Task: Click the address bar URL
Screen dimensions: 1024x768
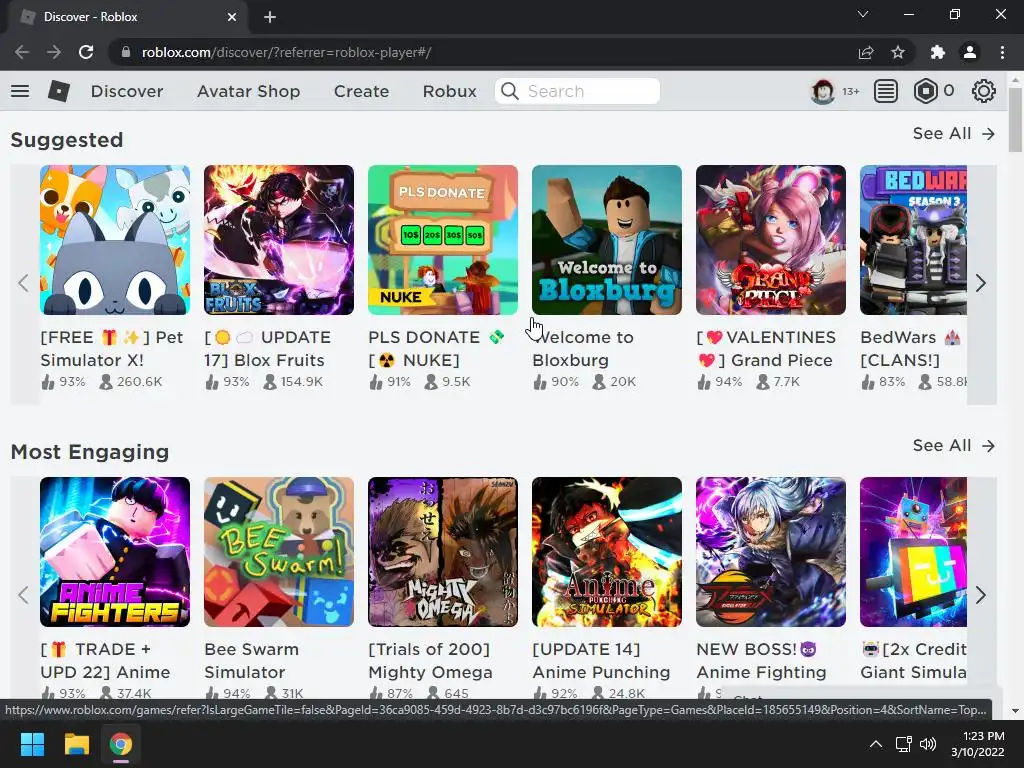Action: point(286,52)
